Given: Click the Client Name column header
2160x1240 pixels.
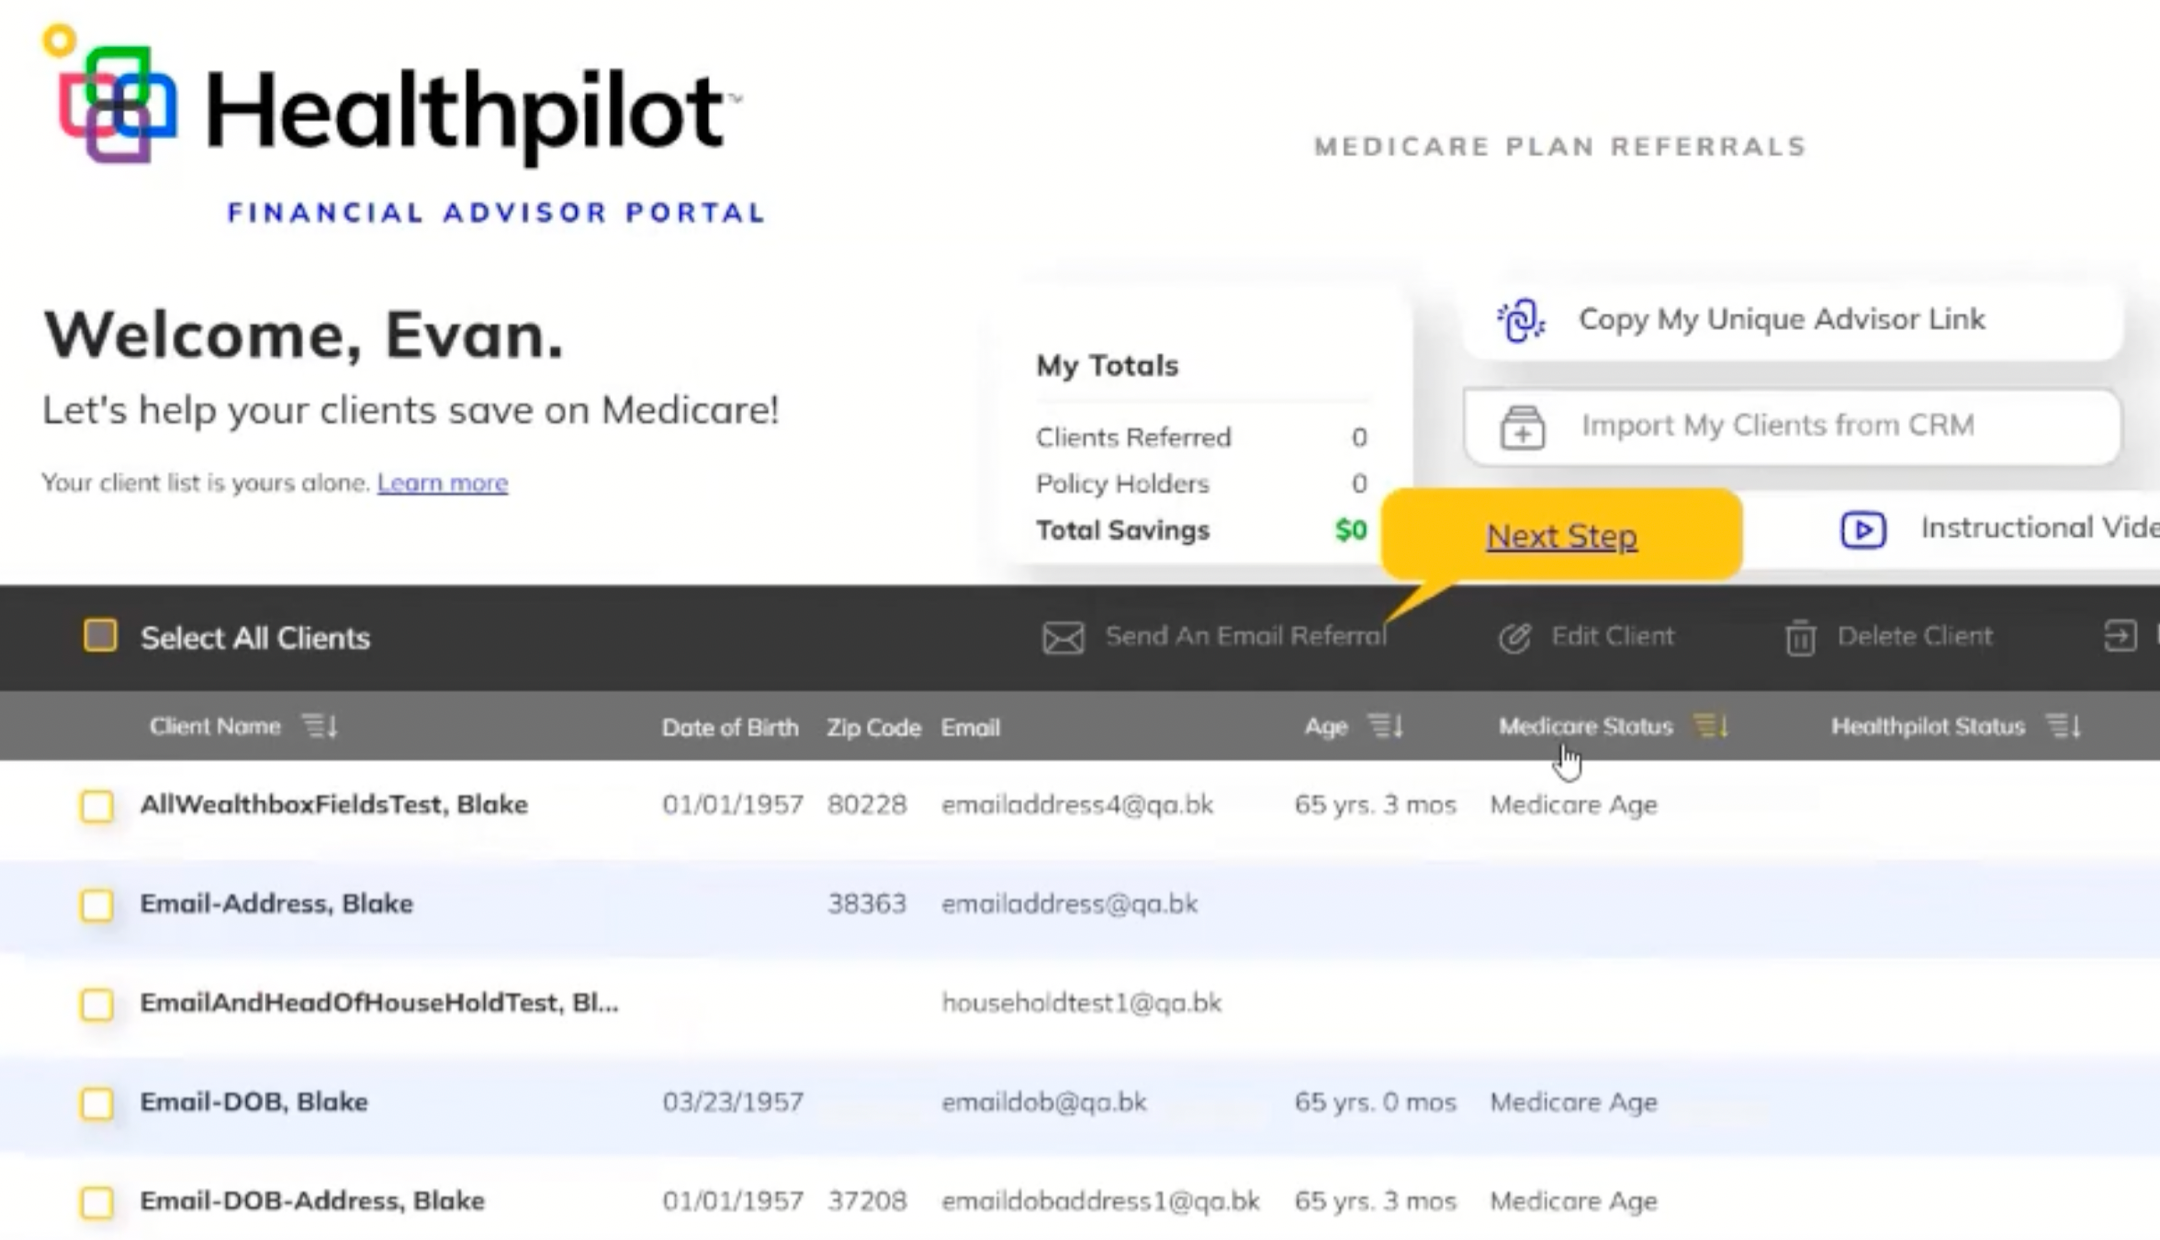Looking at the screenshot, I should [215, 726].
